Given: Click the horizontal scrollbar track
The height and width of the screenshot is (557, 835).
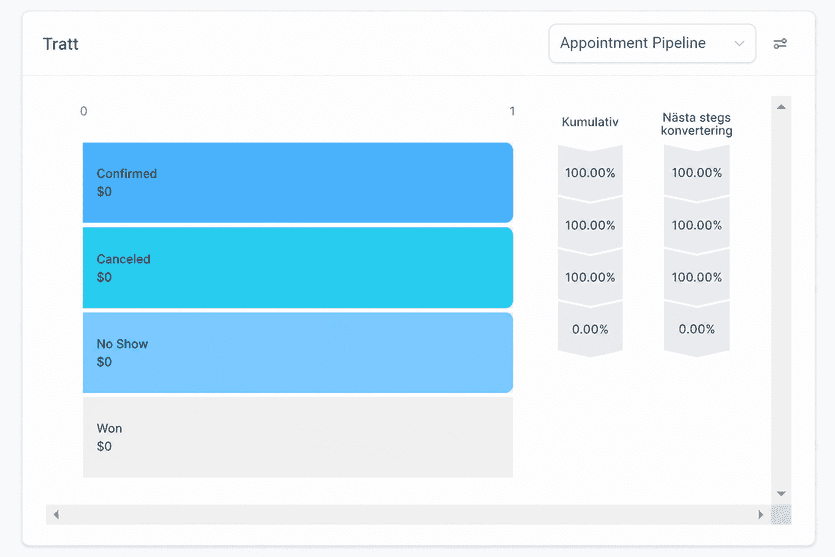Looking at the screenshot, I should click(408, 514).
